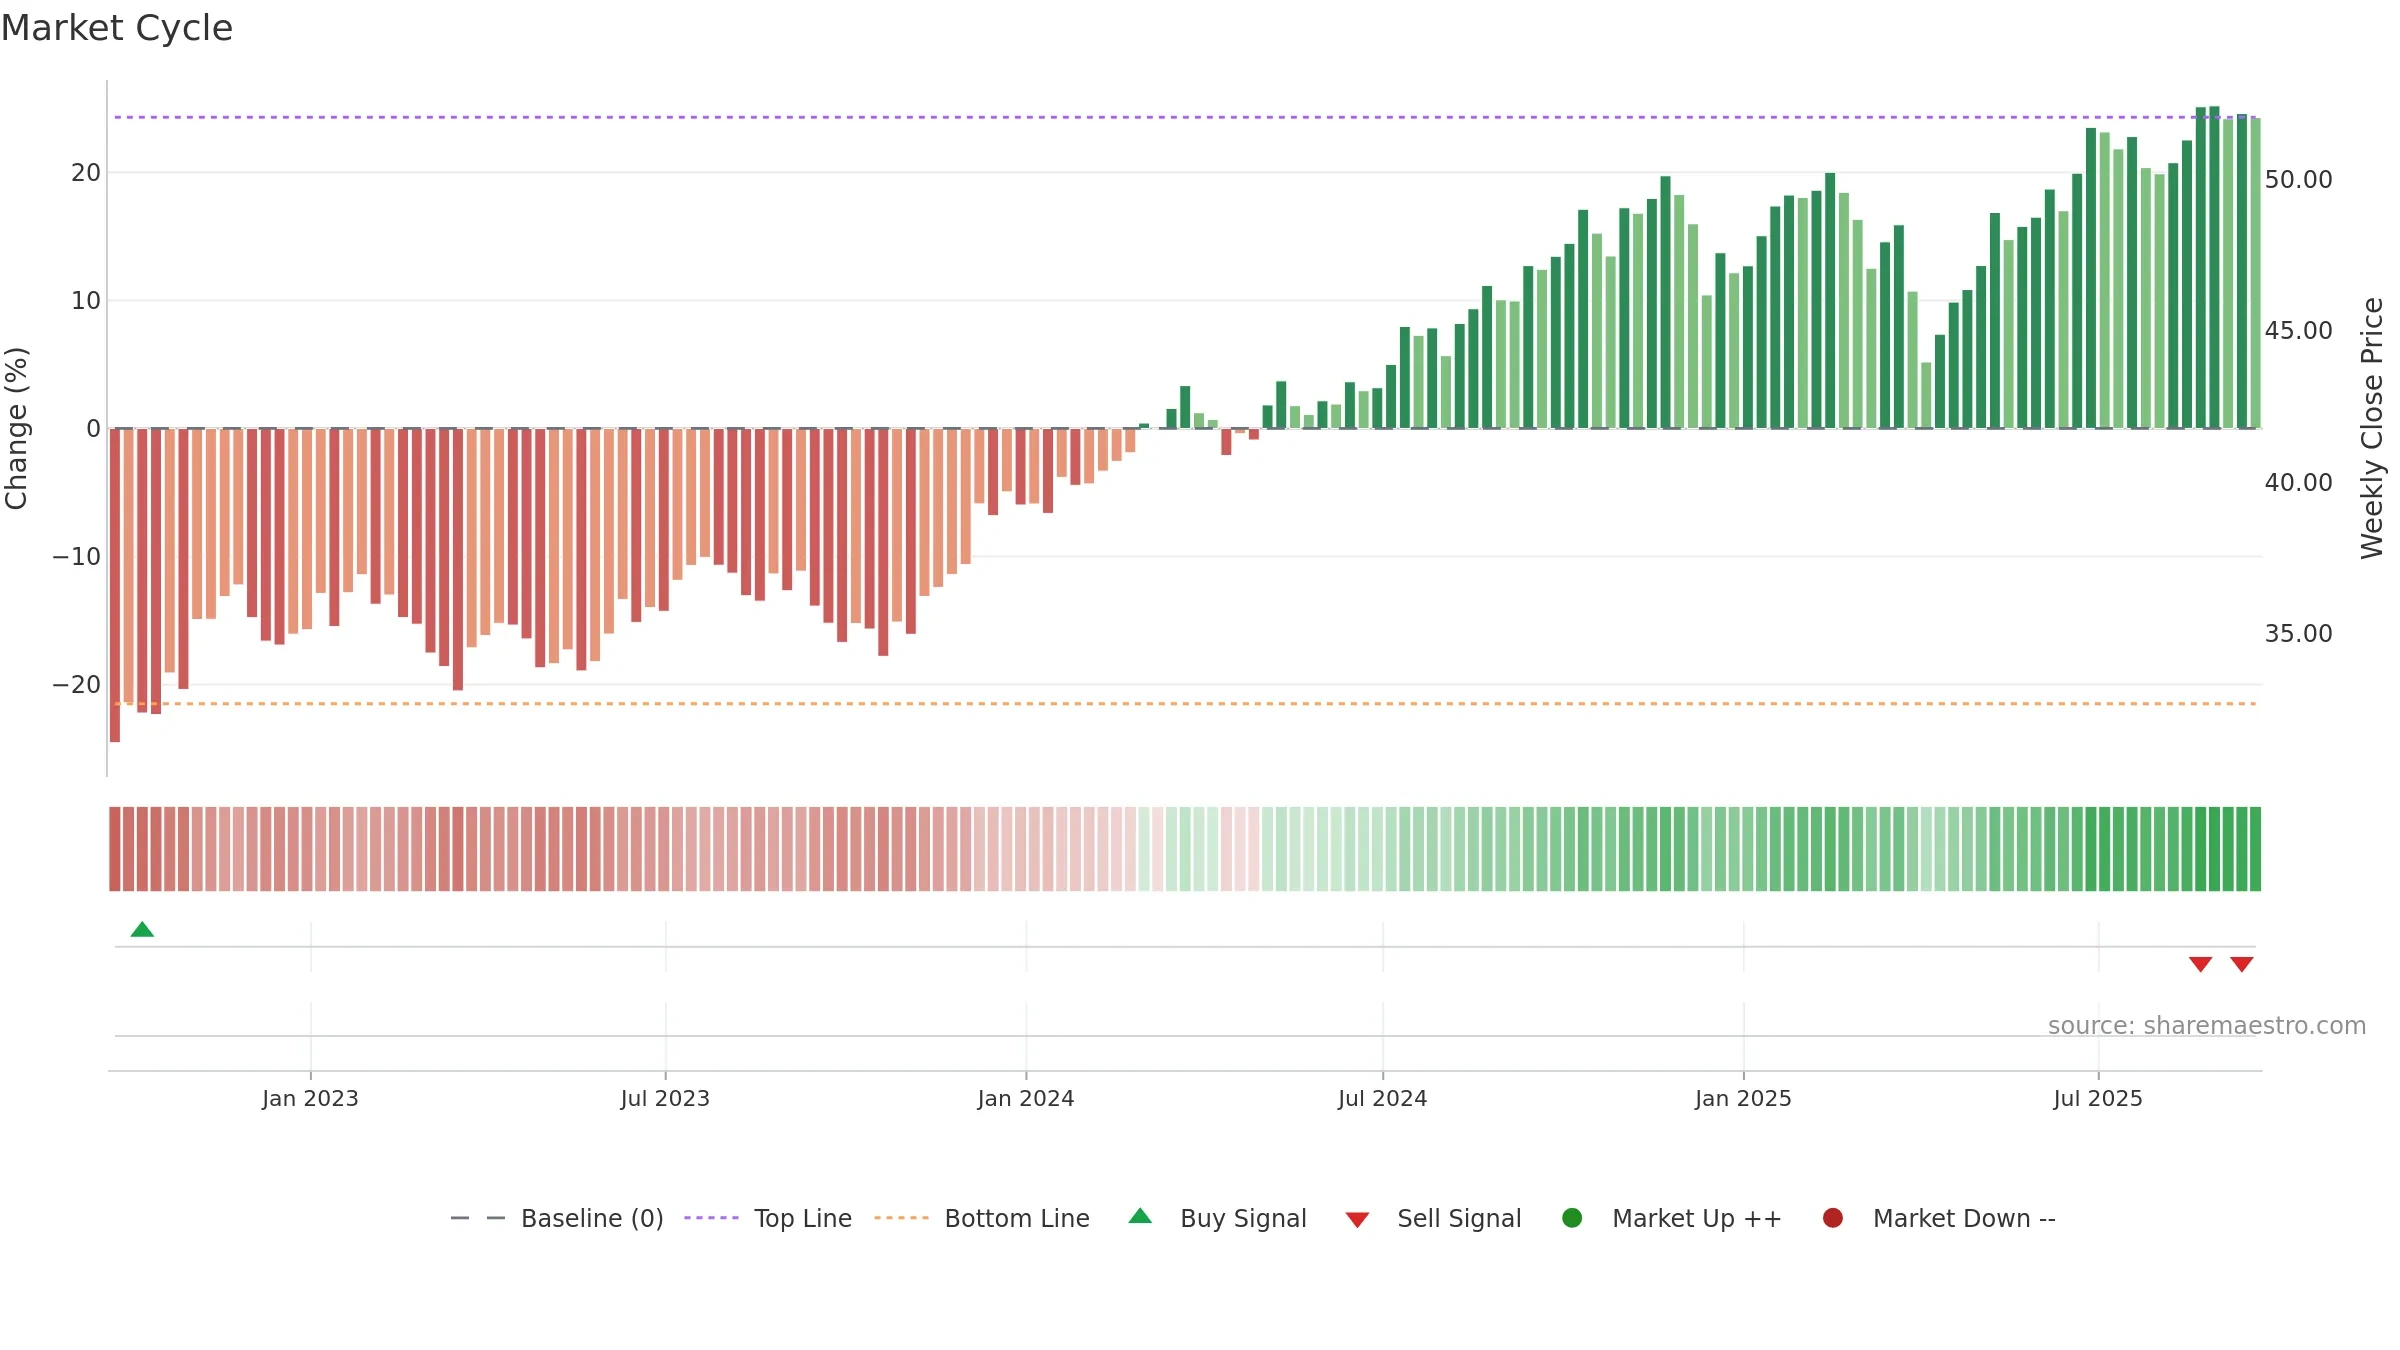Click the −20 change tick label

tap(77, 685)
